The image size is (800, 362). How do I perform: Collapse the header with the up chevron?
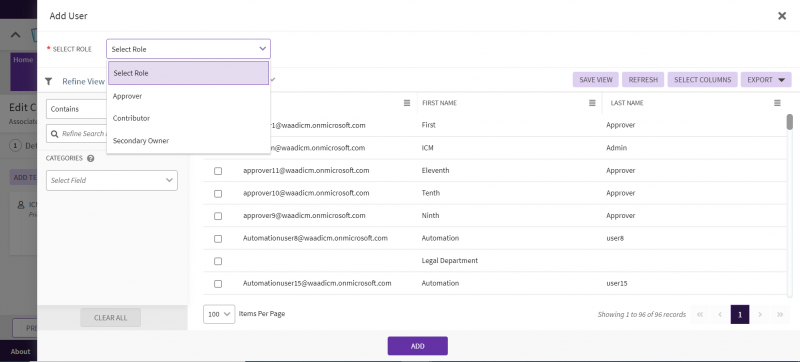15,35
